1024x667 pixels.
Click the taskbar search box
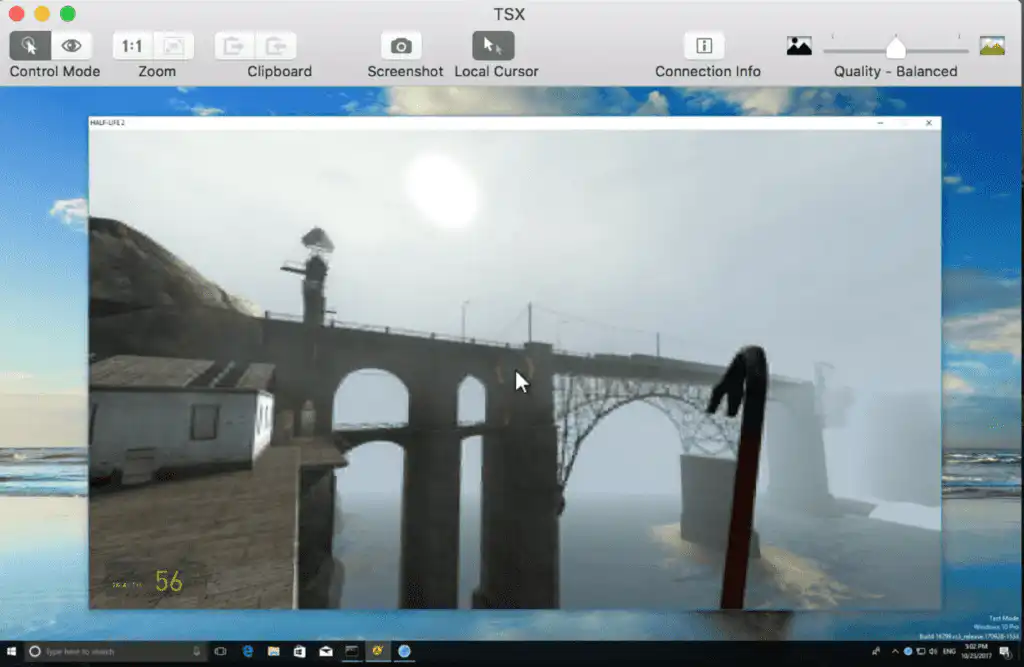pyautogui.click(x=116, y=651)
